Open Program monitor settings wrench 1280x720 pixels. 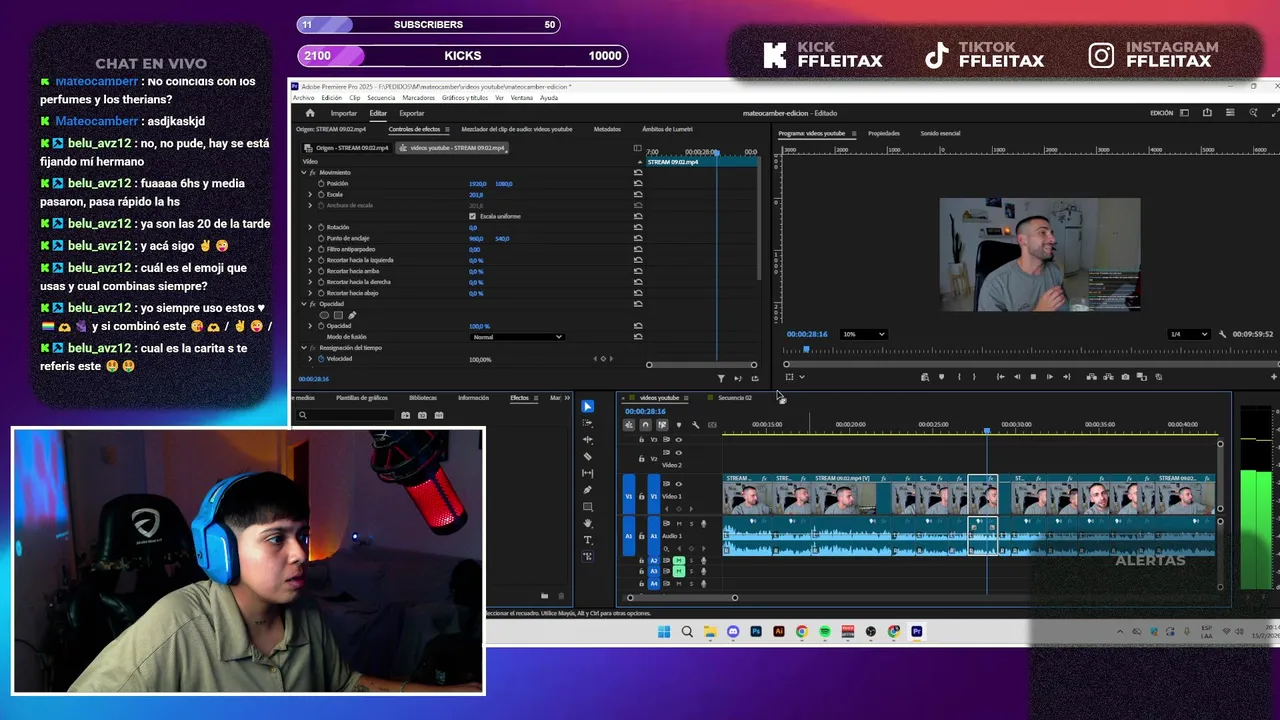pyautogui.click(x=1222, y=334)
